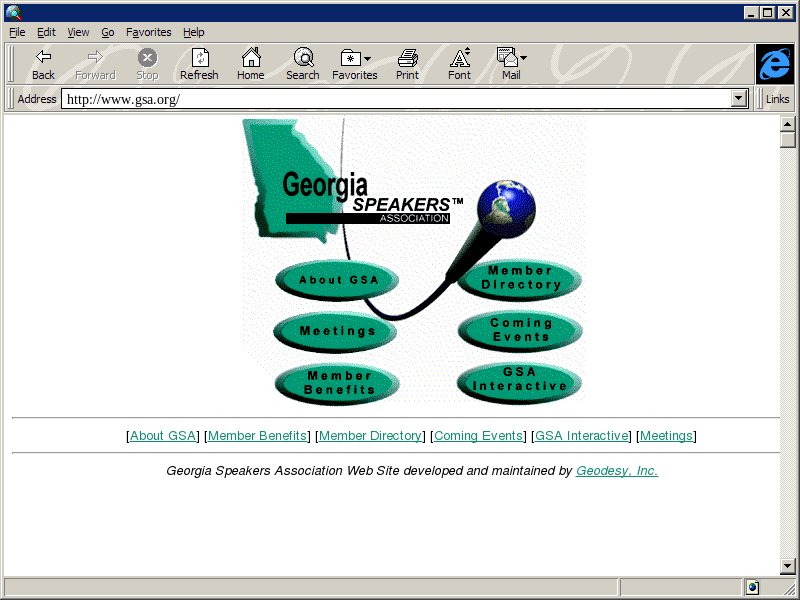
Task: Open the File menu
Action: coord(17,32)
